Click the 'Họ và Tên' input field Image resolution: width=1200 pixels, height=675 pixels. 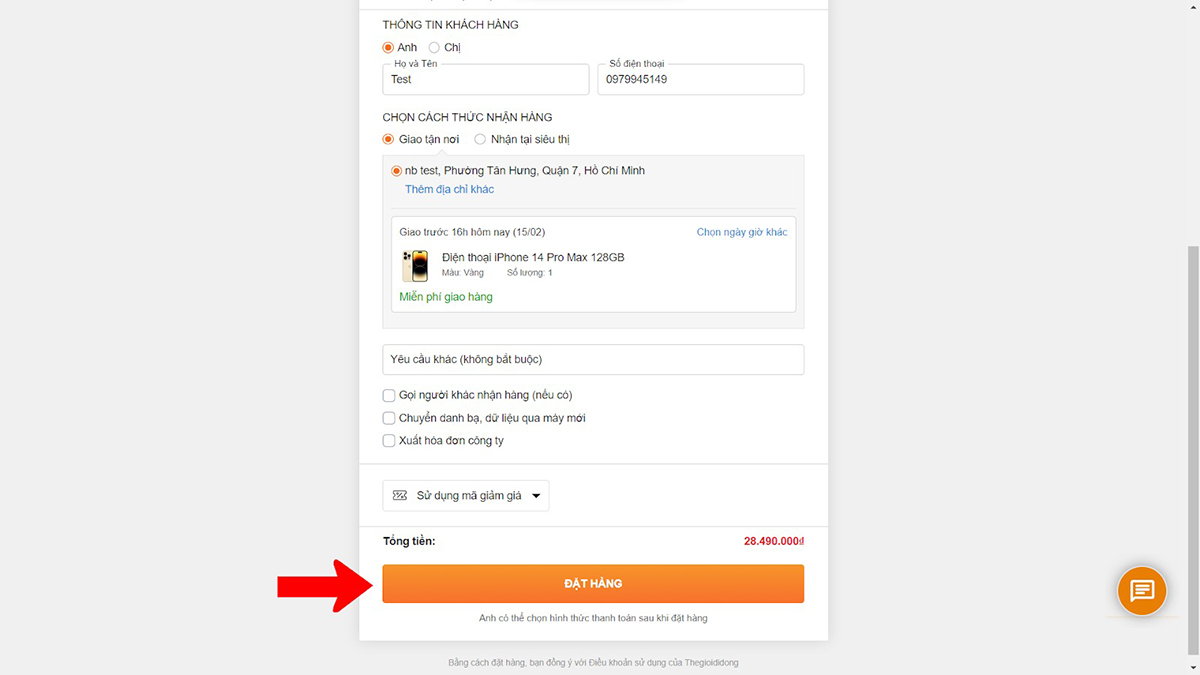point(486,80)
